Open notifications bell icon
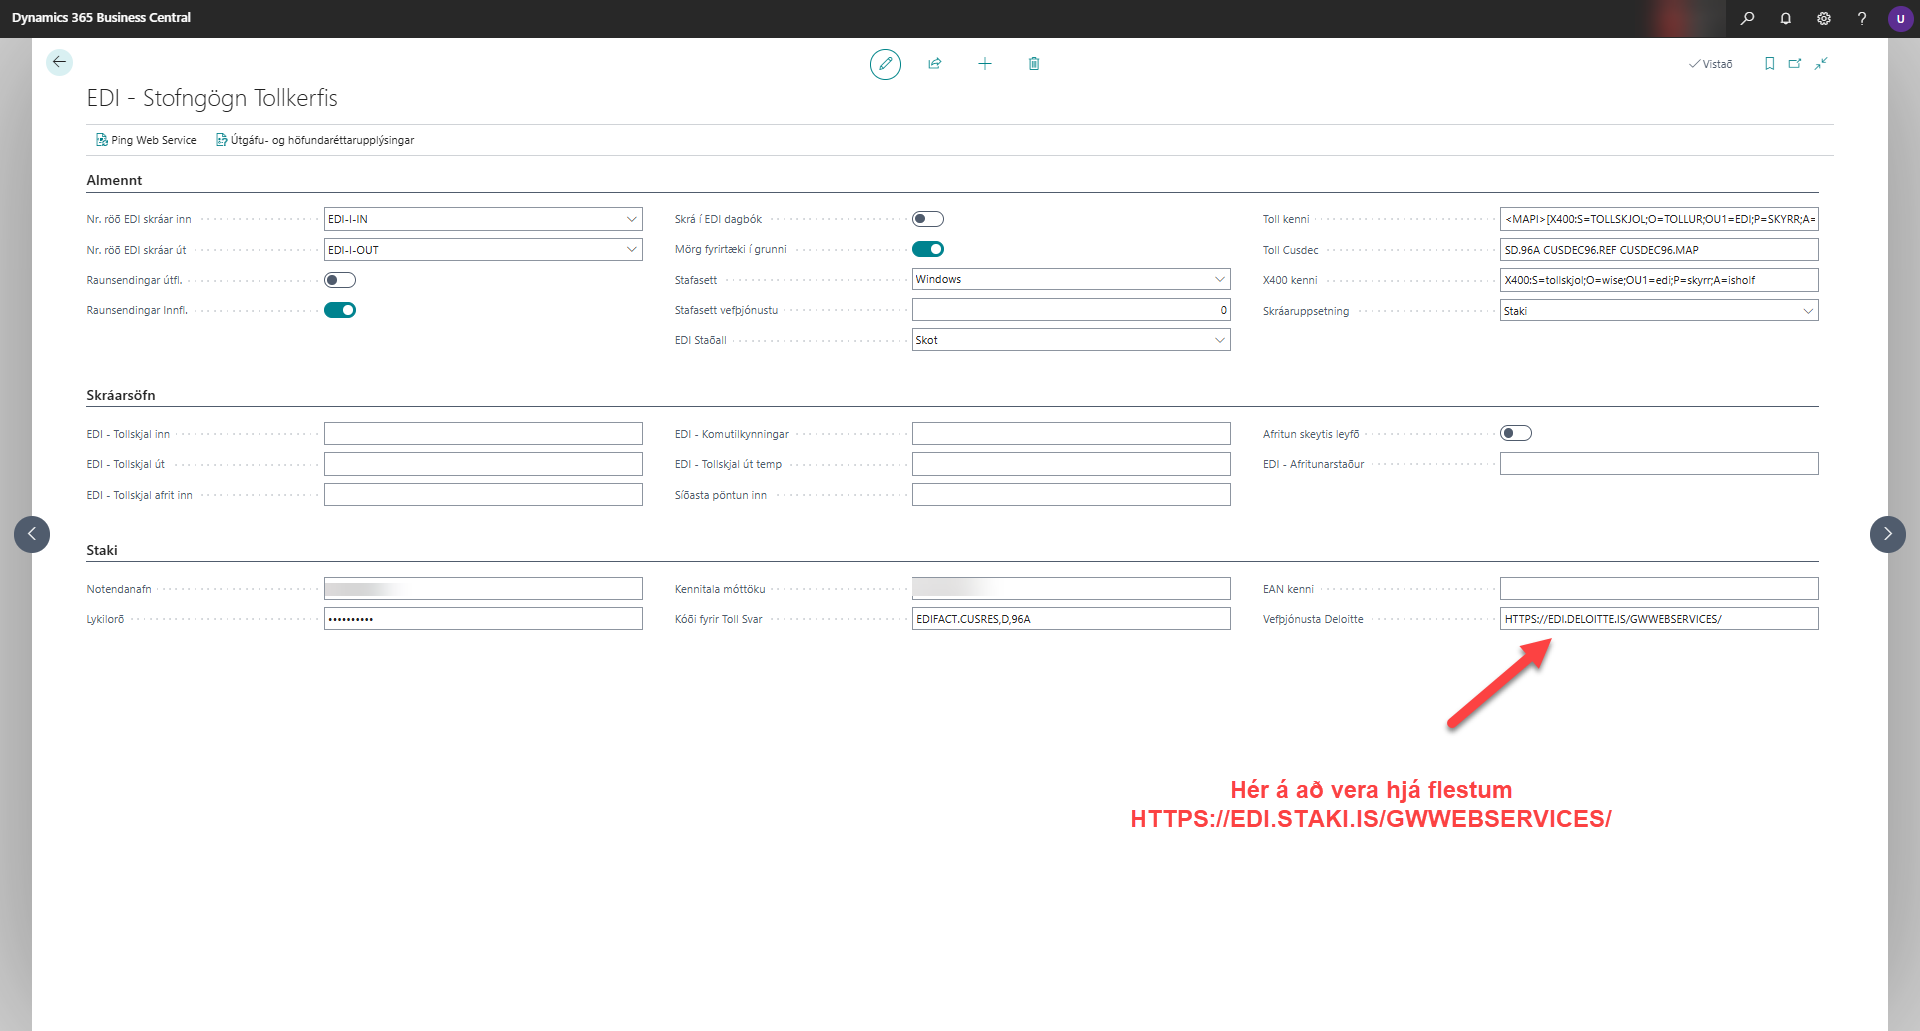 pos(1786,18)
